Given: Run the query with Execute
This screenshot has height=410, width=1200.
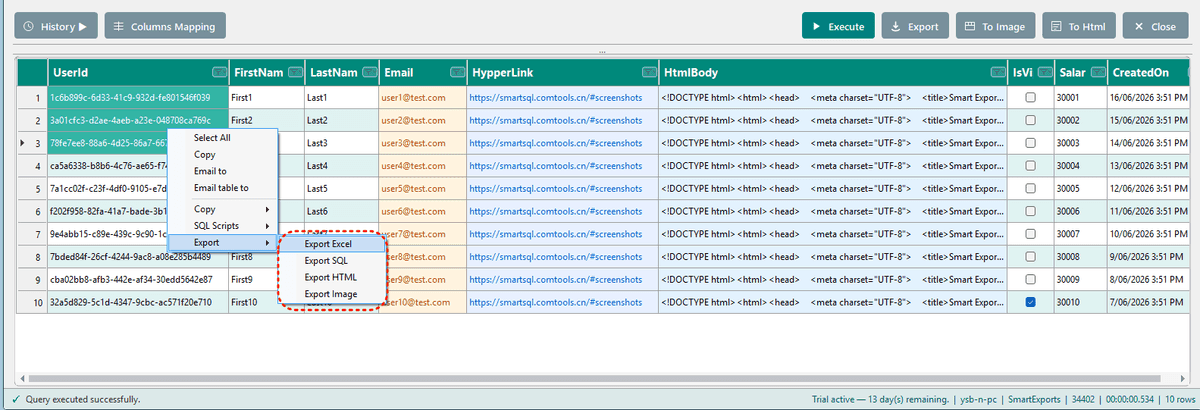Looking at the screenshot, I should (838, 26).
